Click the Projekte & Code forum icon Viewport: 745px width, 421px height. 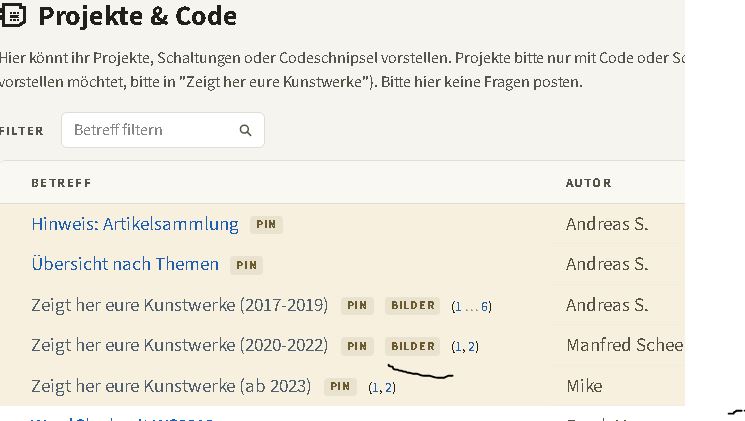pyautogui.click(x=13, y=16)
